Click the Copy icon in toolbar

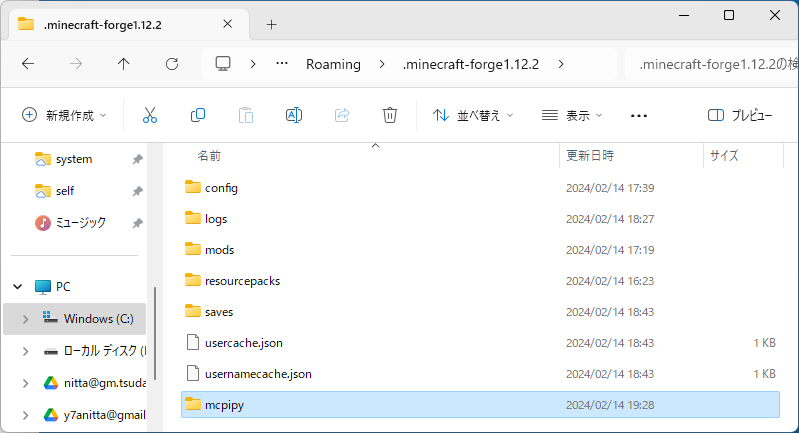(198, 115)
